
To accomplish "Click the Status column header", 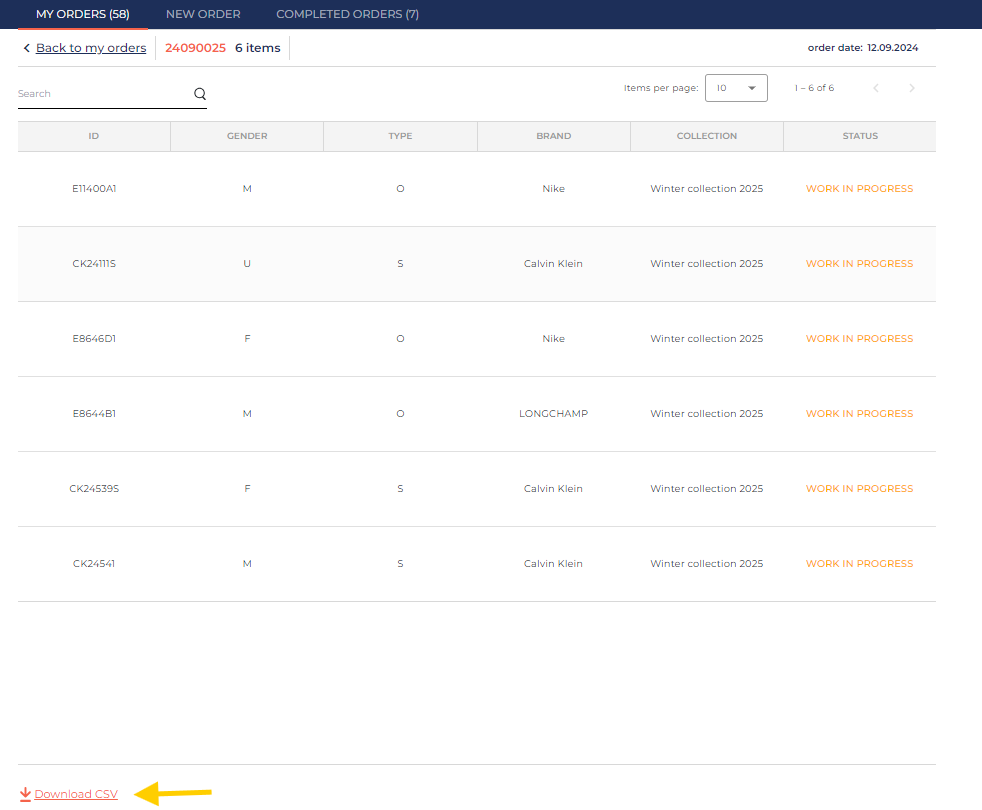I will click(x=859, y=136).
